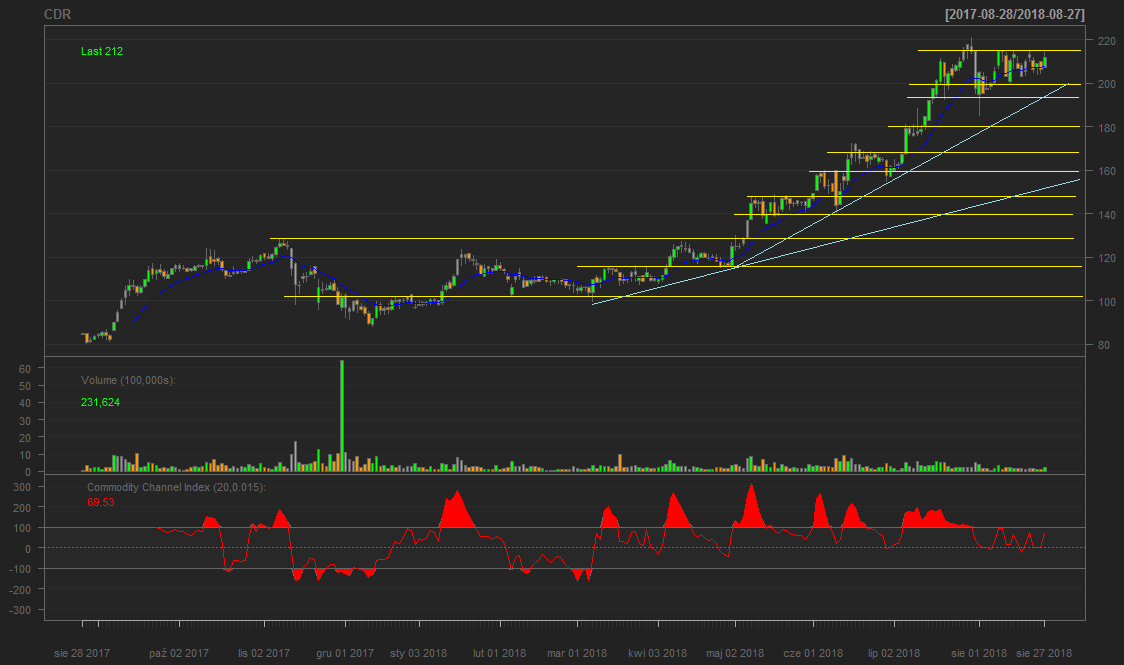Viewport: 1124px width, 665px height.
Task: Click the 200 price axis label
Action: (x=1106, y=84)
